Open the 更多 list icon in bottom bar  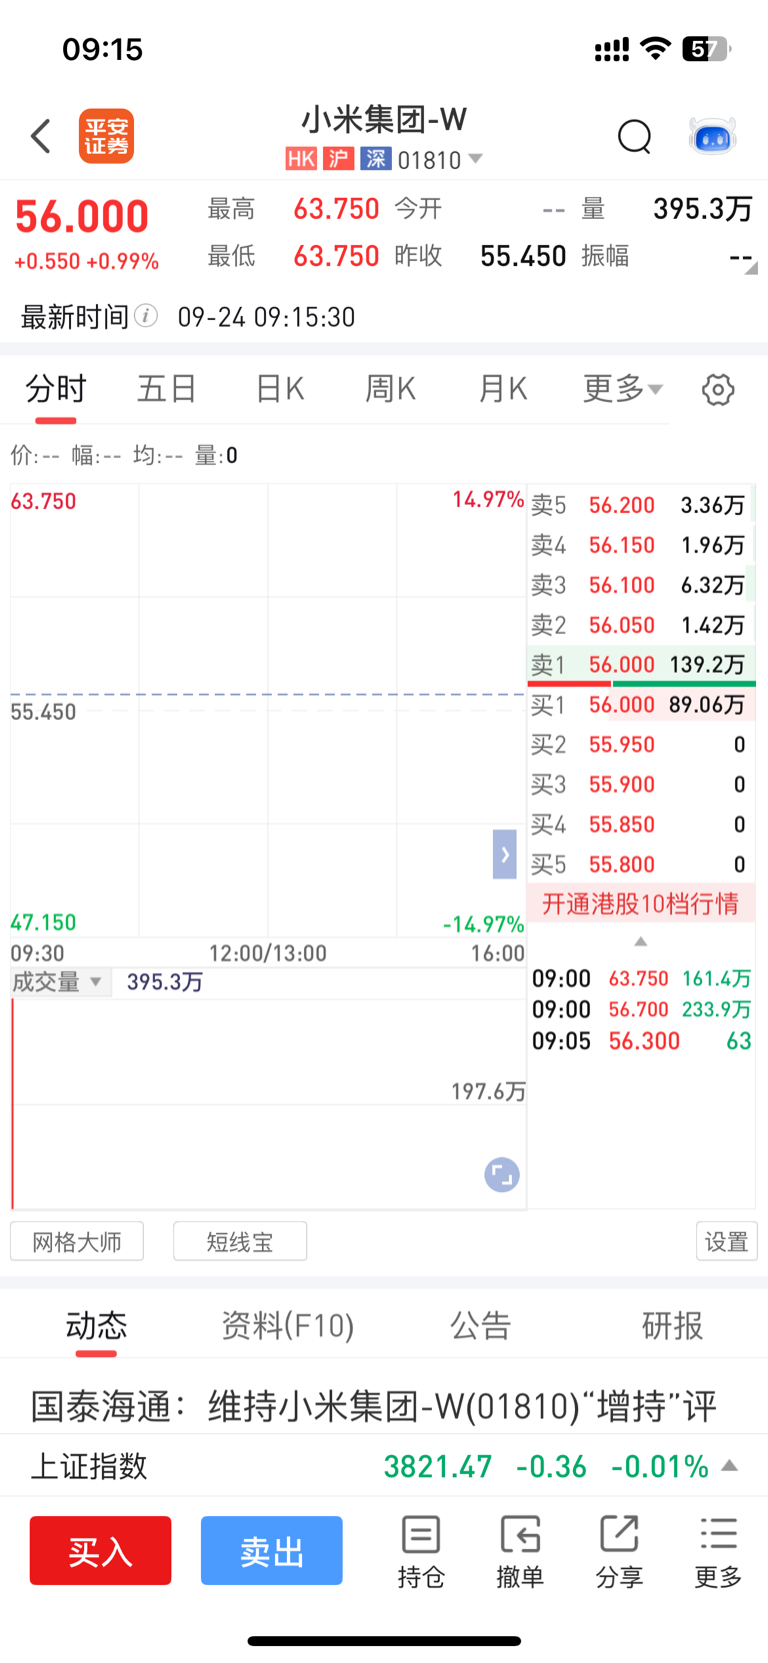click(718, 1551)
